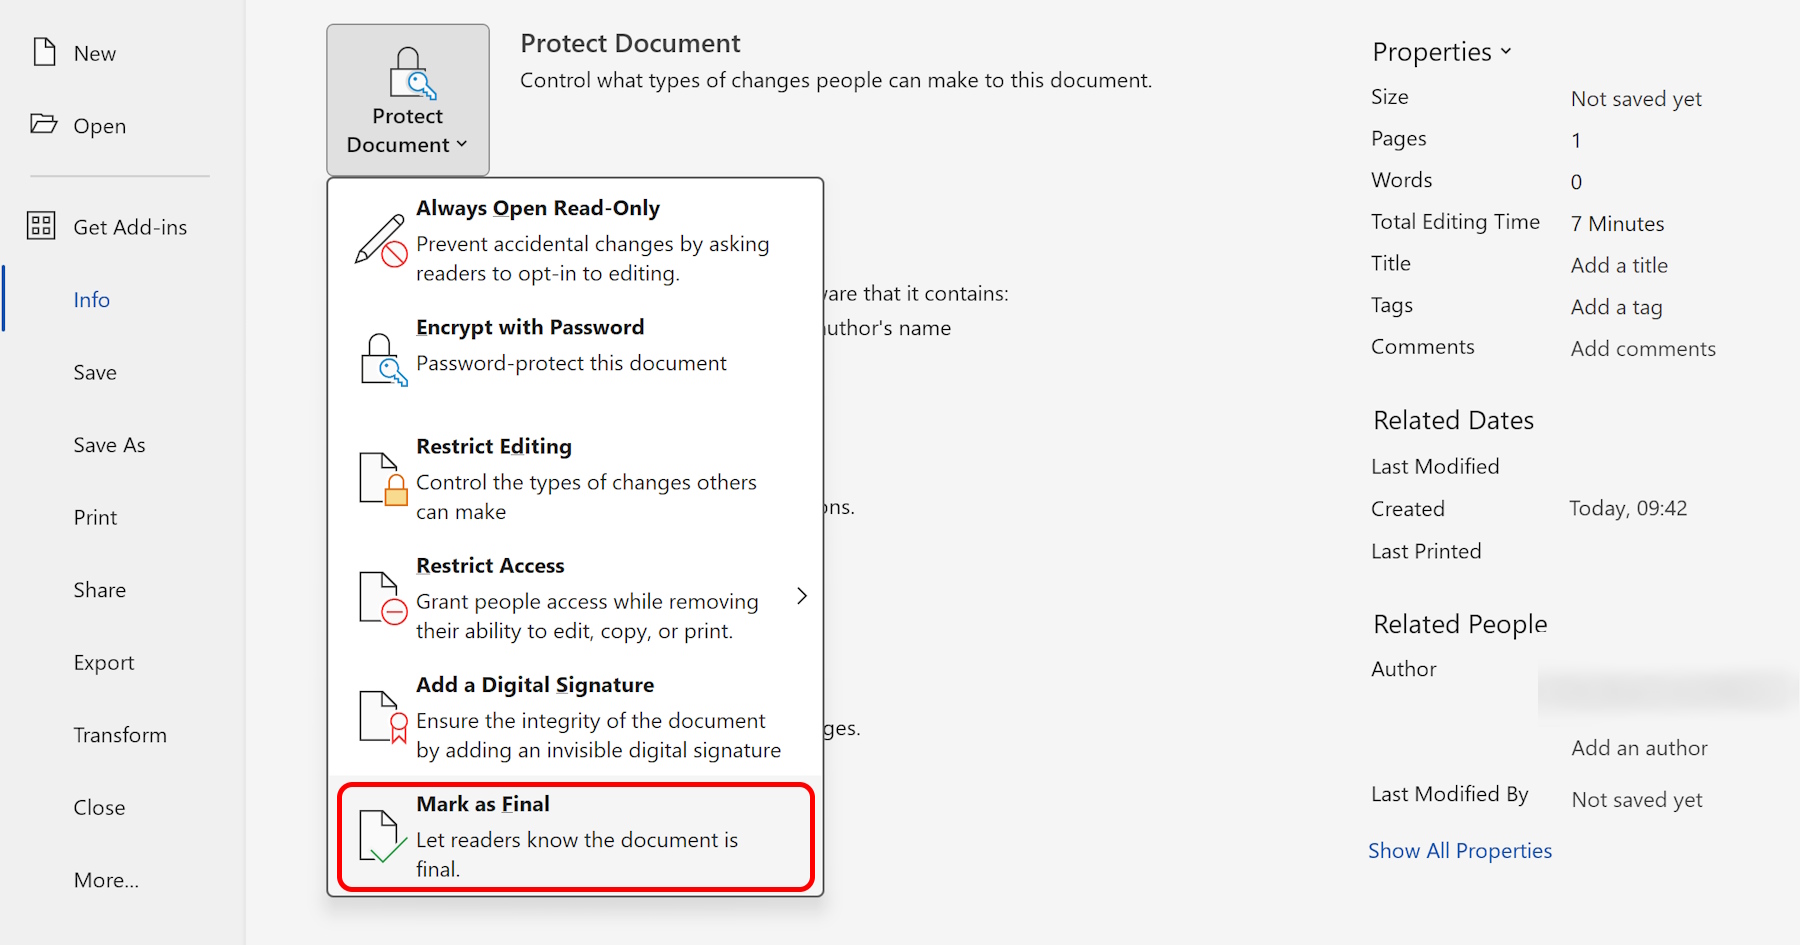Image resolution: width=1800 pixels, height=945 pixels.
Task: Select the Always Open Read-Only pencil icon
Action: 380,240
